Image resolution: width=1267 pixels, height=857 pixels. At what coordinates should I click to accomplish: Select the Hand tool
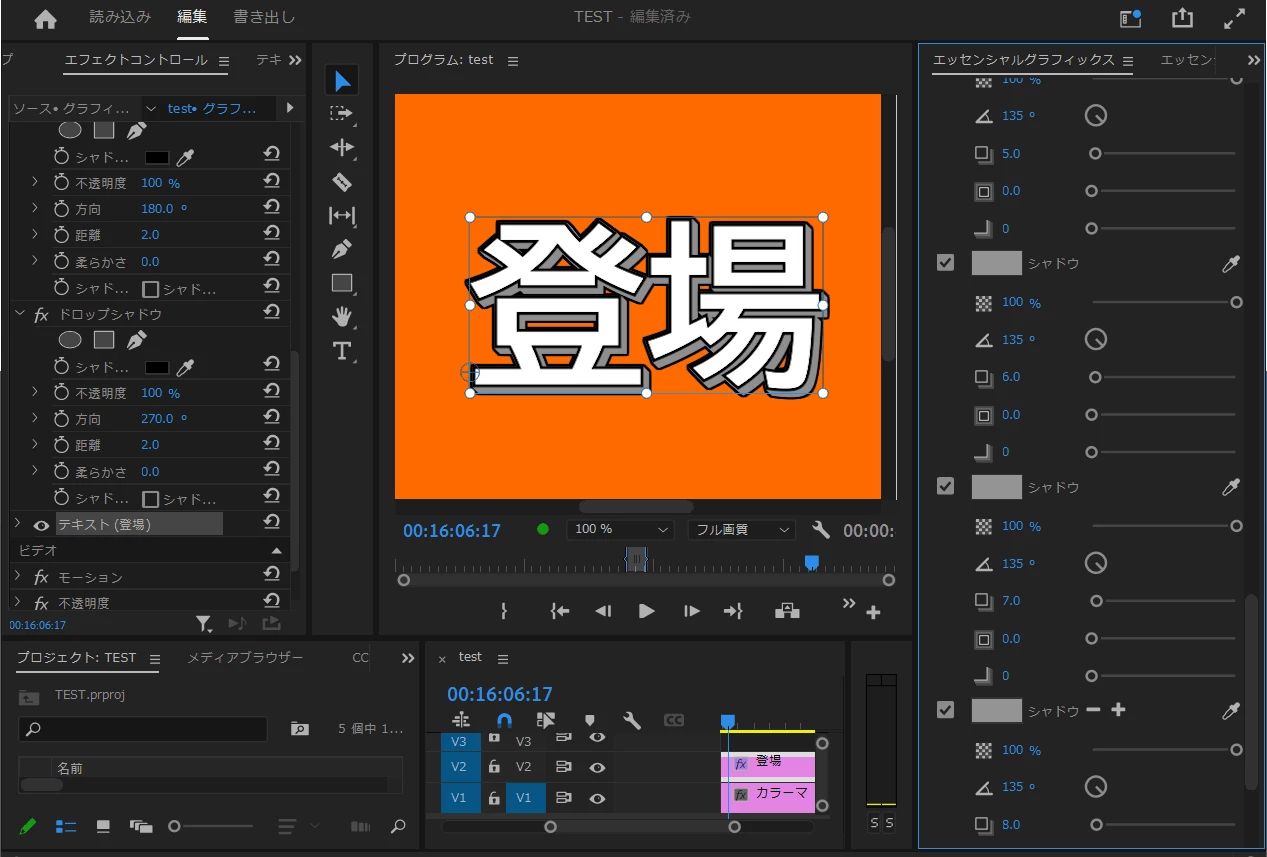click(342, 317)
